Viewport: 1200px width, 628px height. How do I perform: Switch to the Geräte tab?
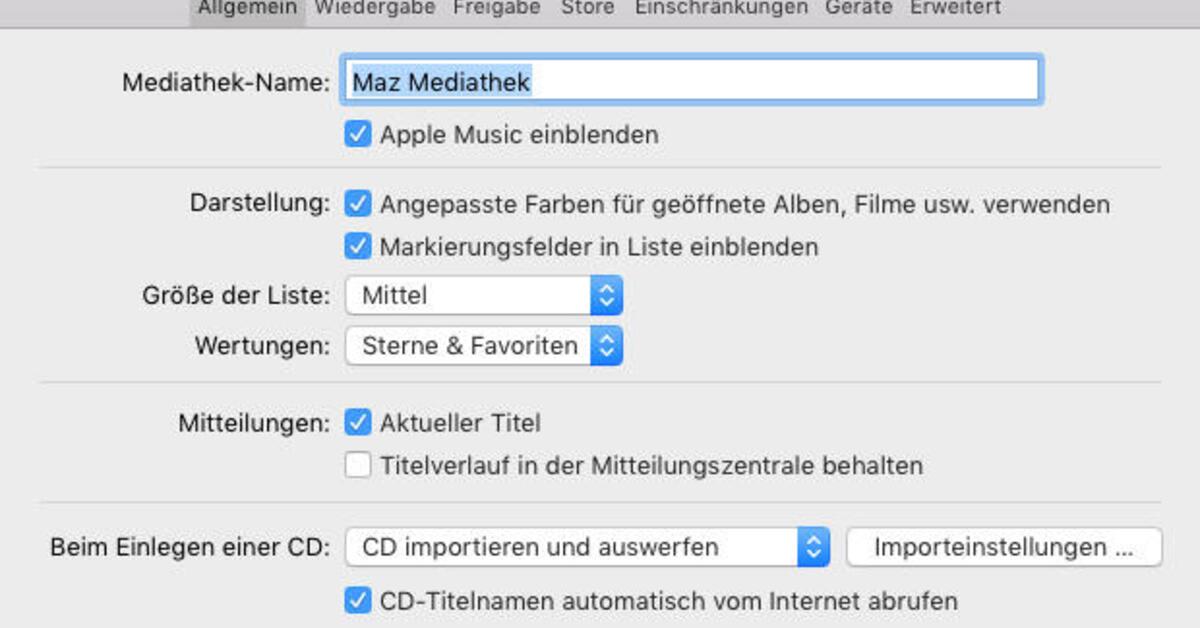(858, 8)
